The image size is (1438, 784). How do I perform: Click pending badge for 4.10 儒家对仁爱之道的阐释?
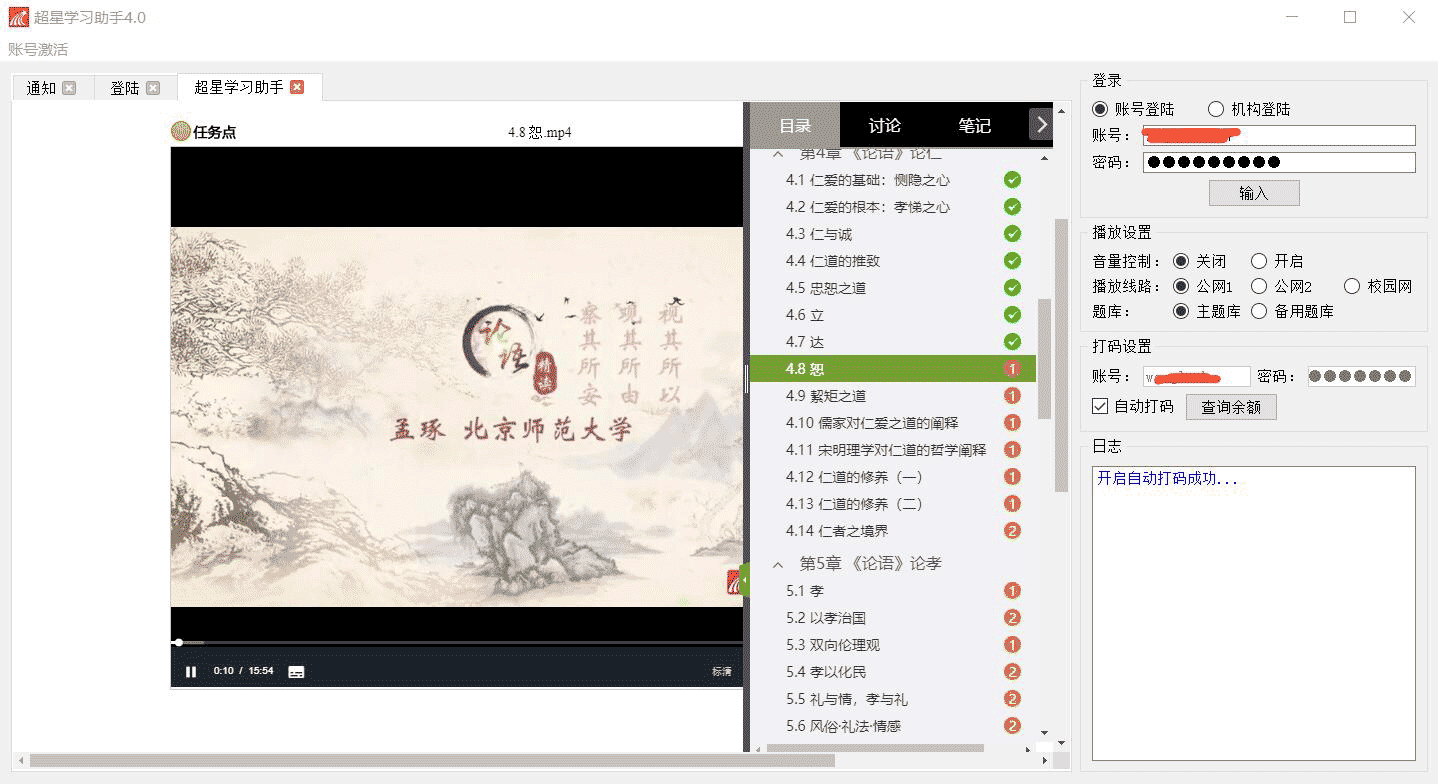click(x=1012, y=423)
